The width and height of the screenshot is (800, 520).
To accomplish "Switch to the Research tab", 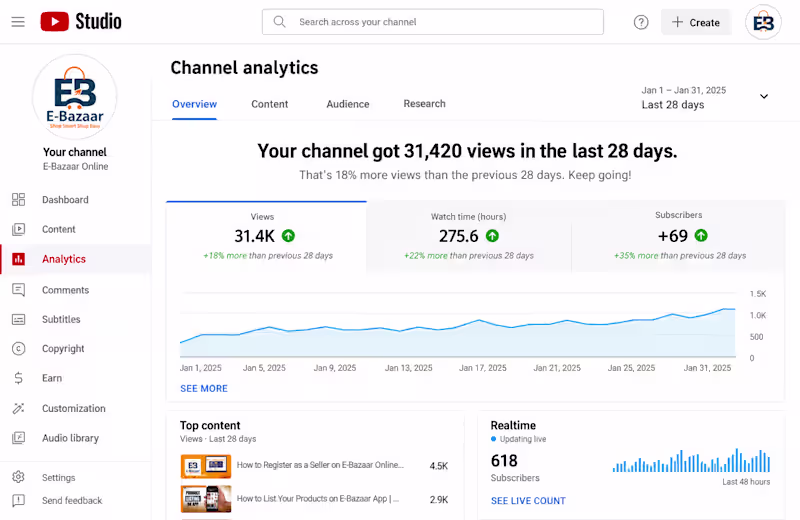I will pyautogui.click(x=424, y=104).
